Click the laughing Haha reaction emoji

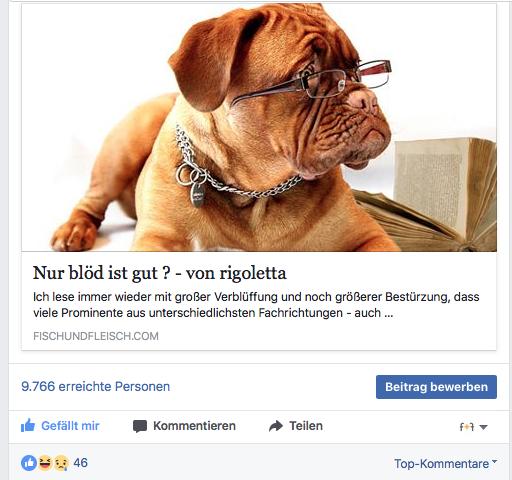click(46, 463)
